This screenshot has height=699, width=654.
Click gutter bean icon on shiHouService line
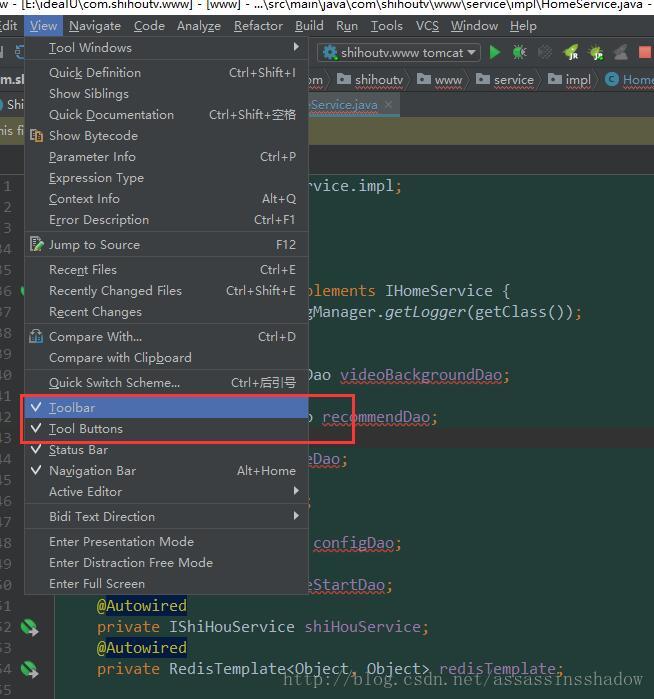(29, 627)
